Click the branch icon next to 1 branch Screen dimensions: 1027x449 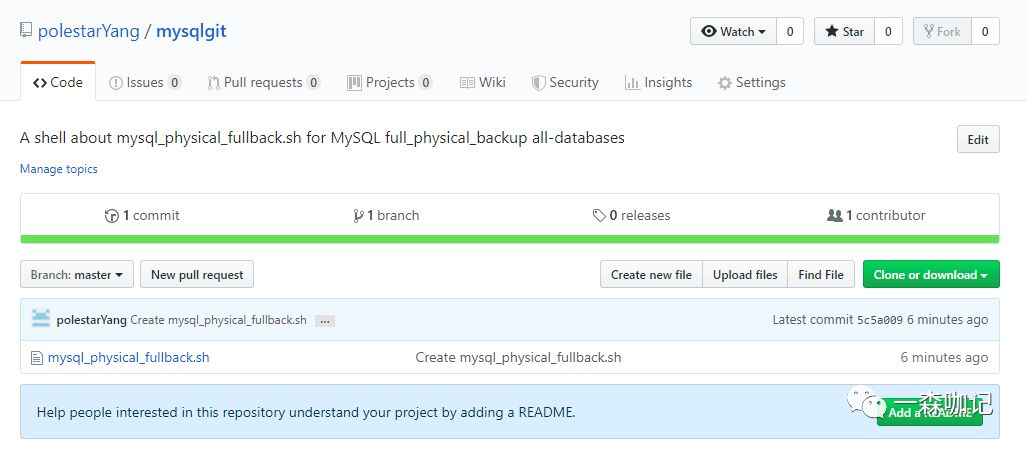[x=358, y=216]
